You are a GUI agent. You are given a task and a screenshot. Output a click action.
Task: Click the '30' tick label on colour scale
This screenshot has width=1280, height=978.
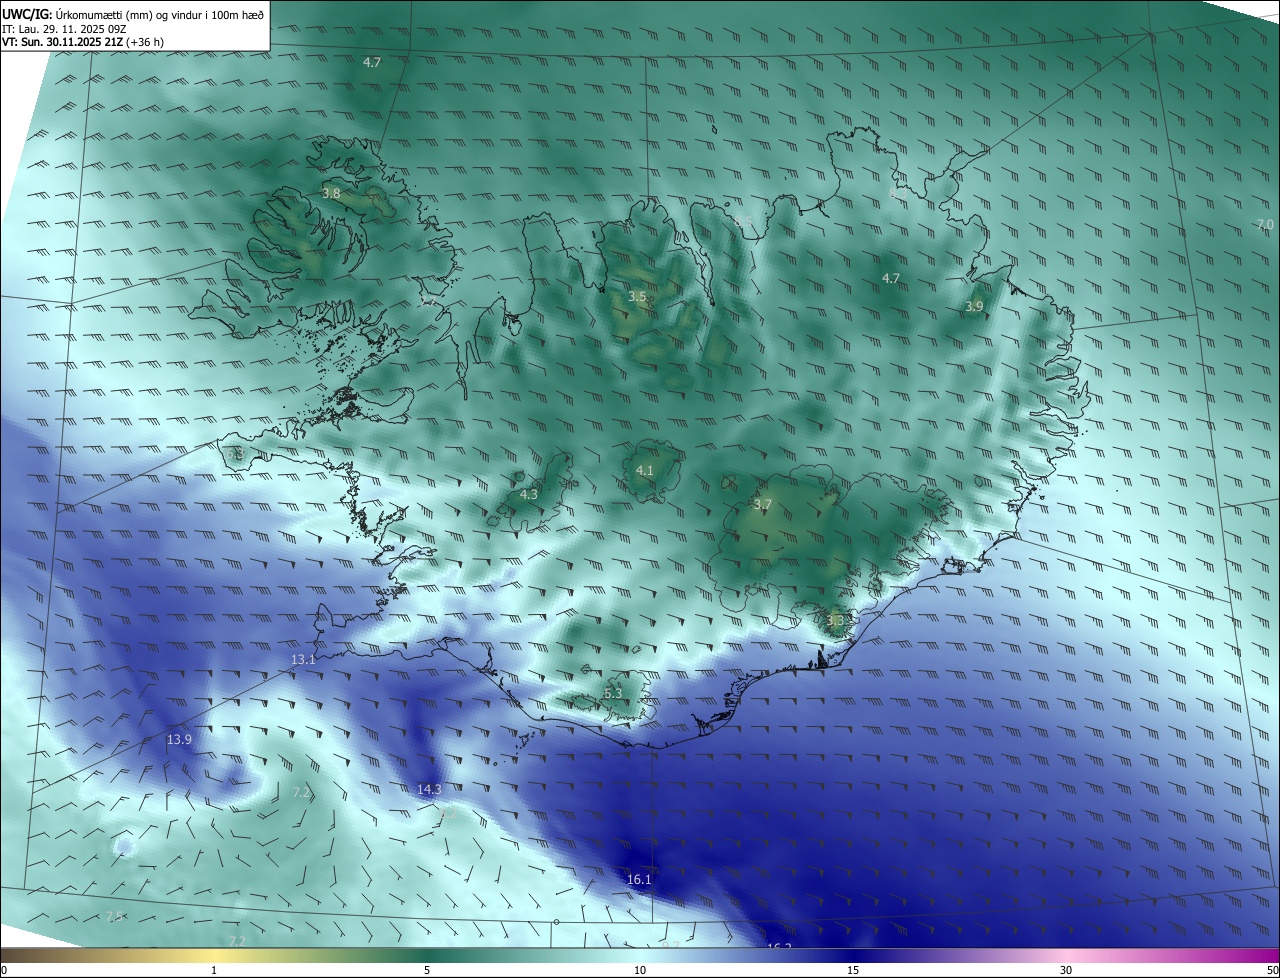pyautogui.click(x=1066, y=970)
